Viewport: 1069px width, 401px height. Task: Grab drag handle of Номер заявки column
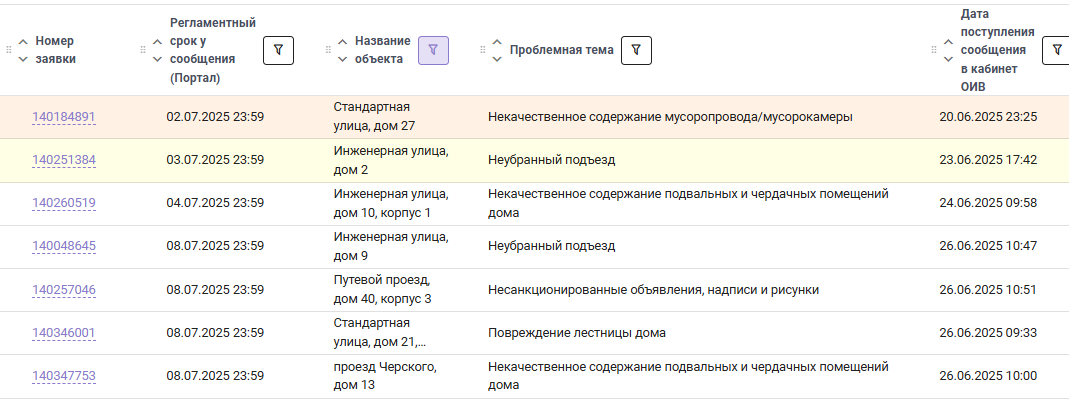click(9, 50)
